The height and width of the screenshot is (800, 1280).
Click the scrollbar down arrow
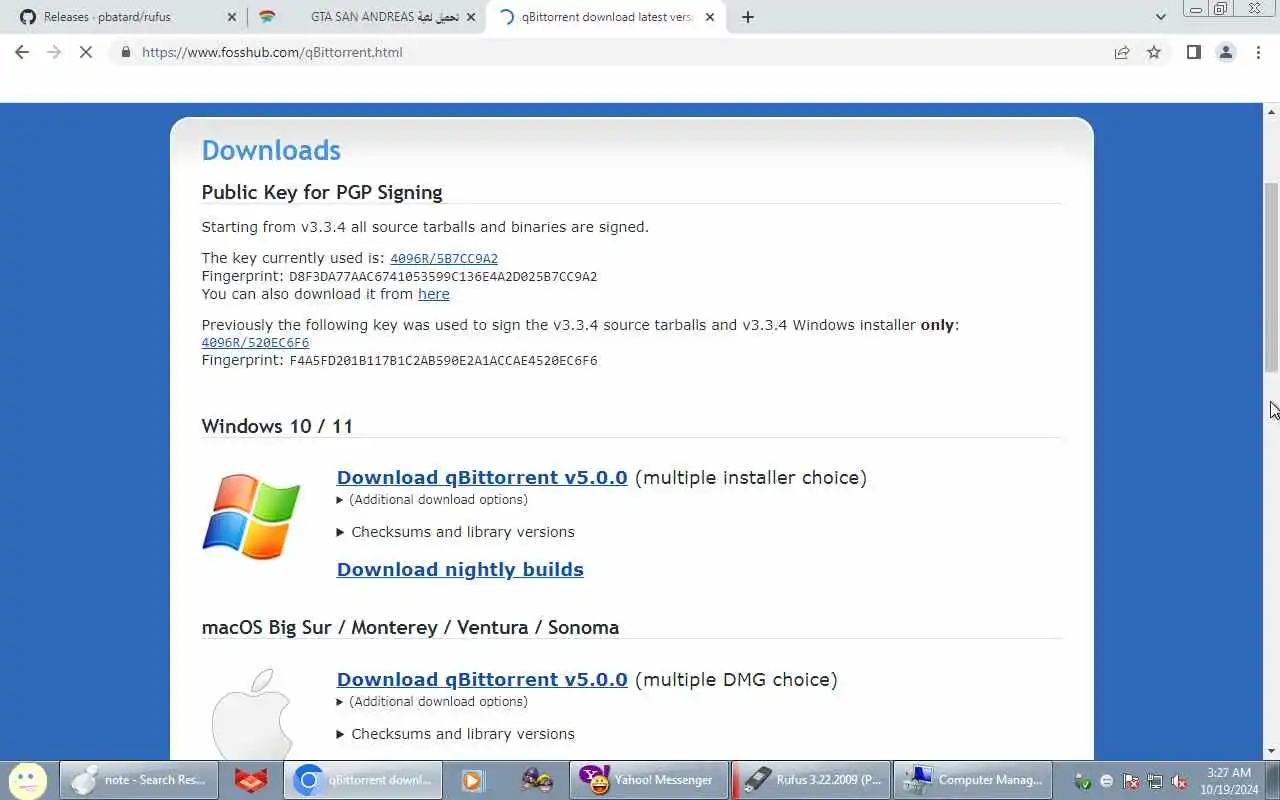click(1272, 751)
